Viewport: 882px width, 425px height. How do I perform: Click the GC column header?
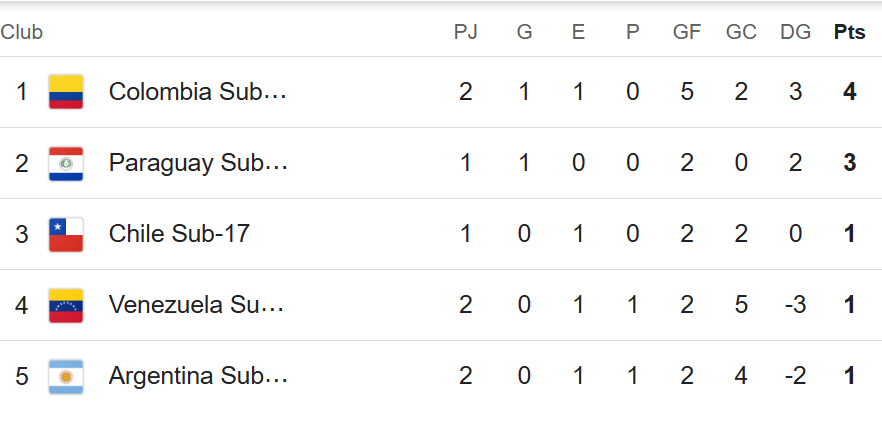coord(741,32)
